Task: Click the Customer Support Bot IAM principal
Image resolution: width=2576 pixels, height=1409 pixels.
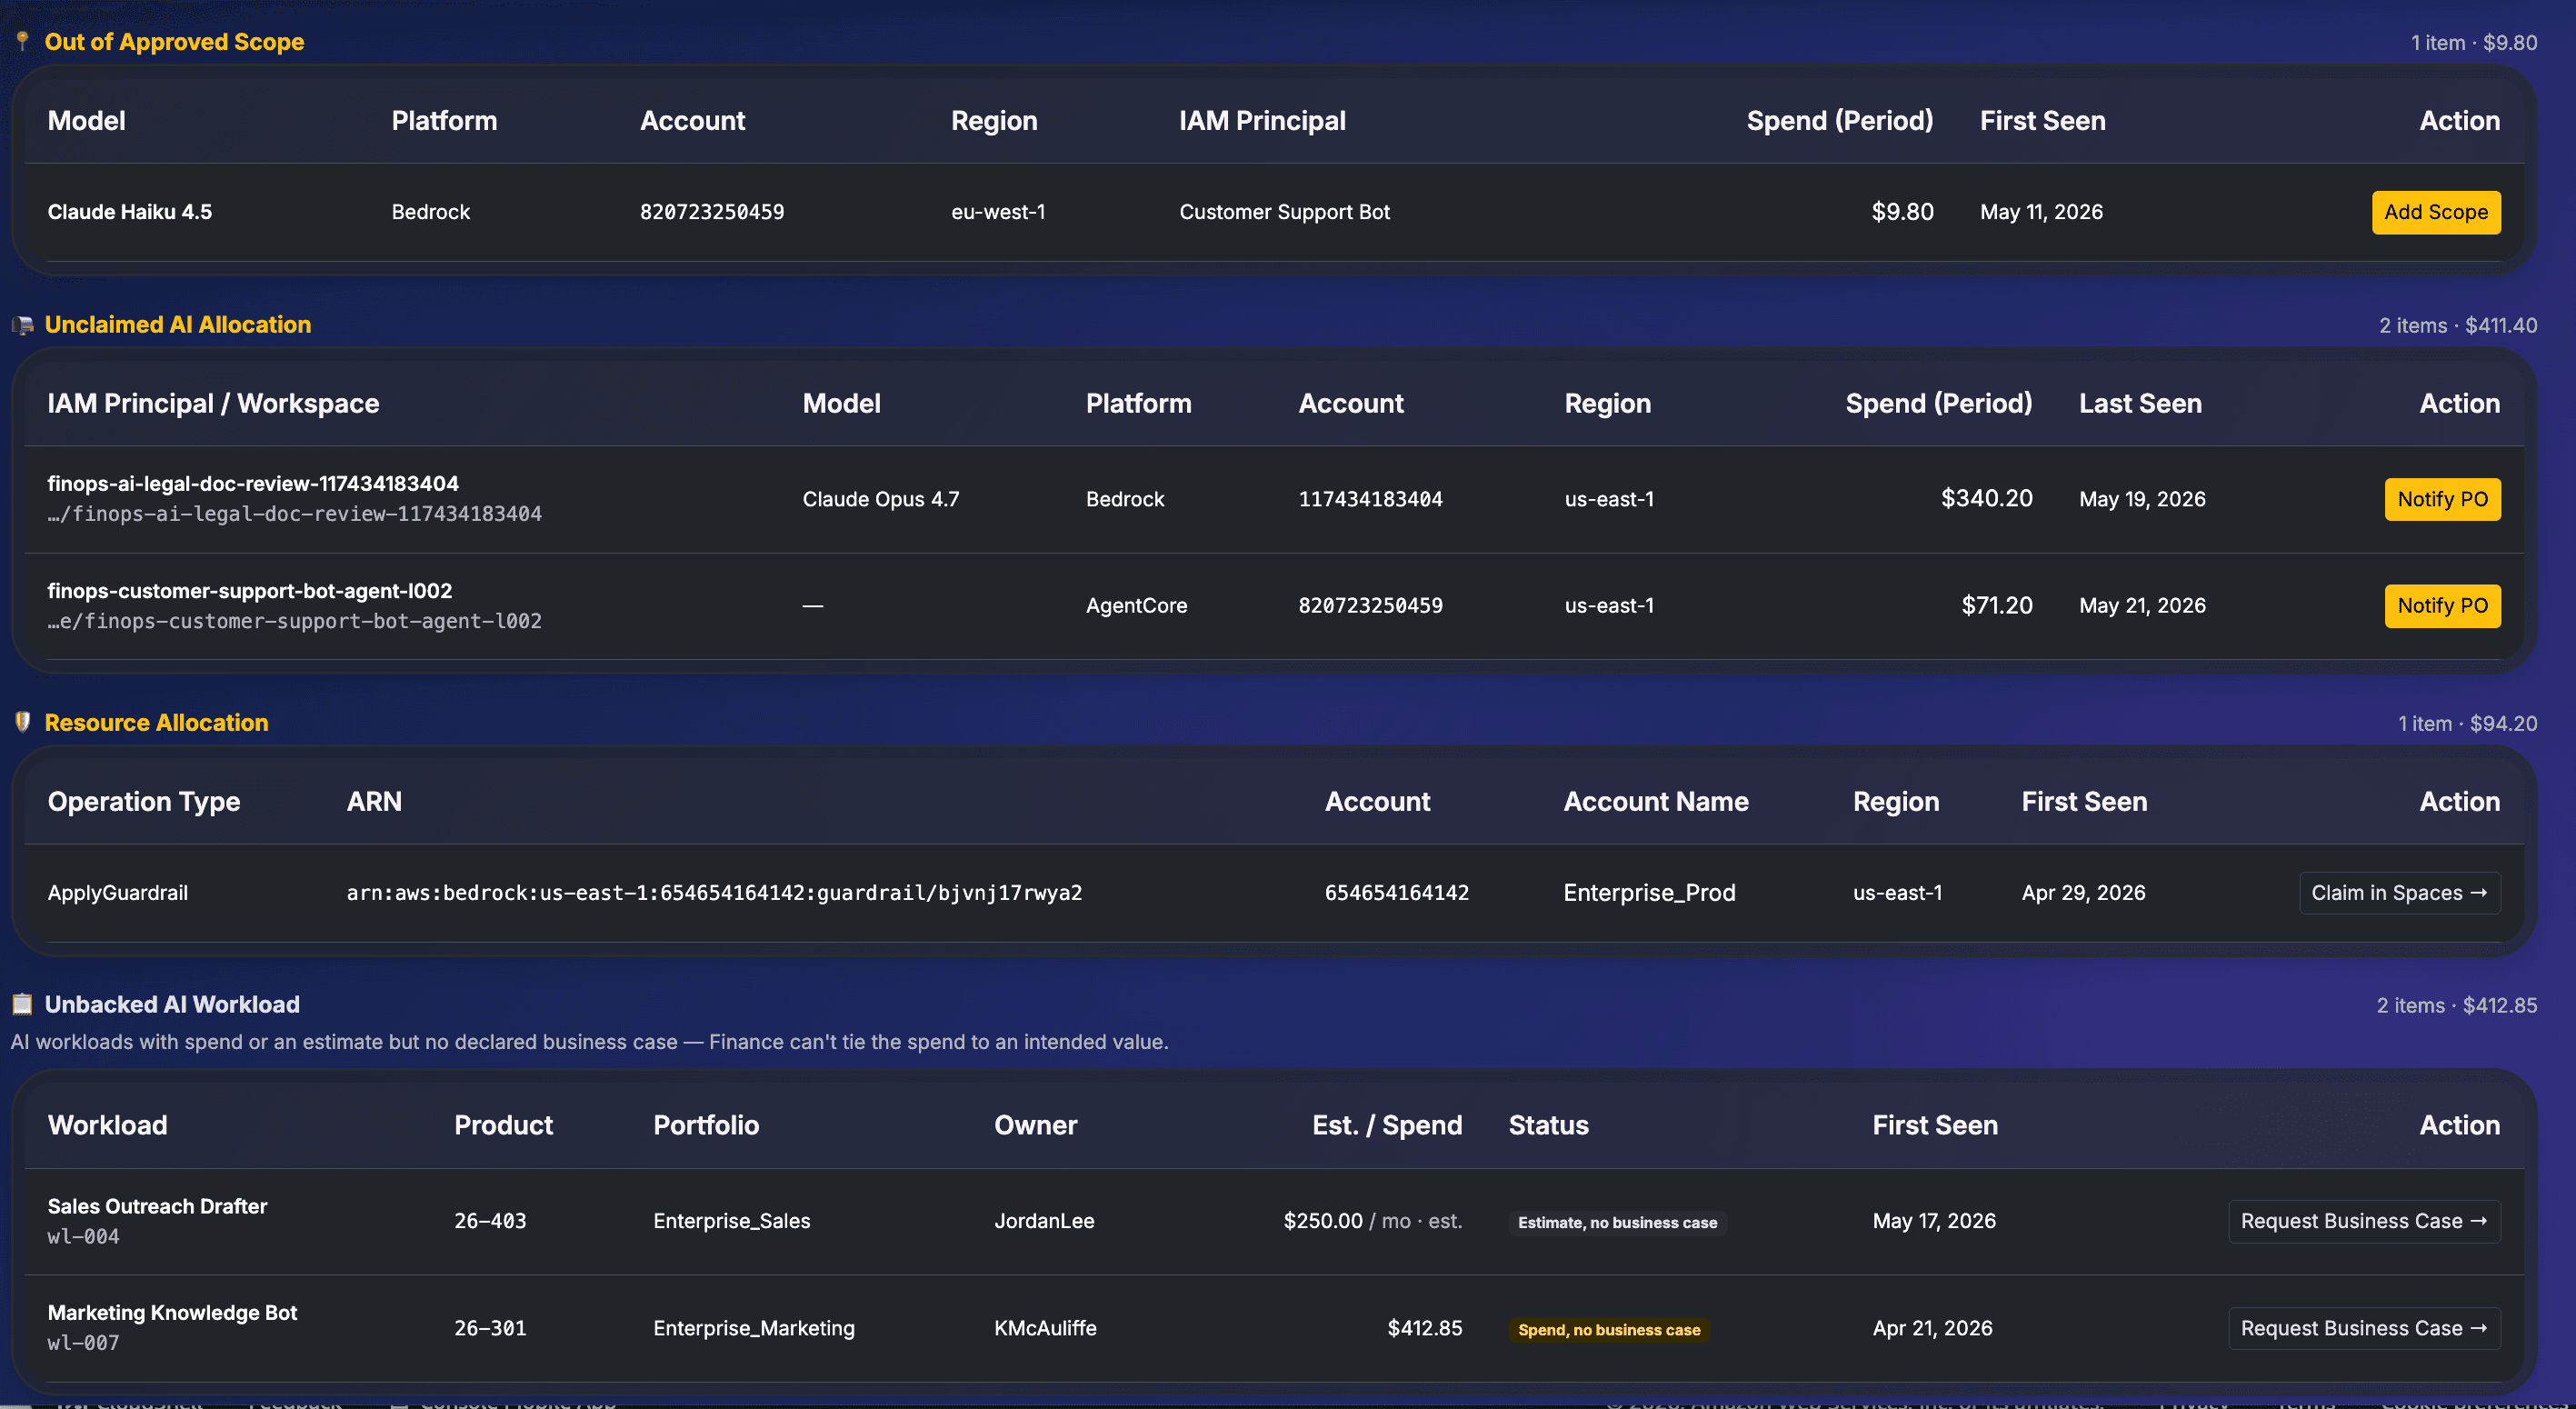Action: pos(1284,212)
